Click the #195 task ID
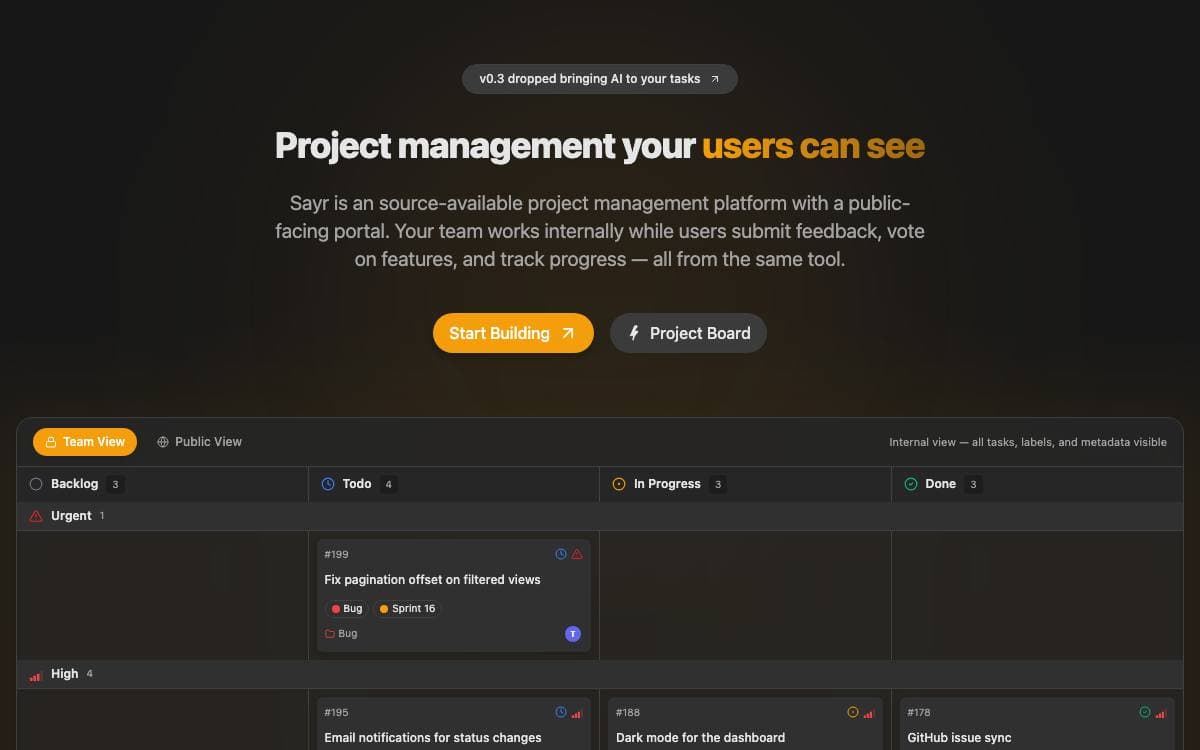Image resolution: width=1200 pixels, height=750 pixels. 336,713
